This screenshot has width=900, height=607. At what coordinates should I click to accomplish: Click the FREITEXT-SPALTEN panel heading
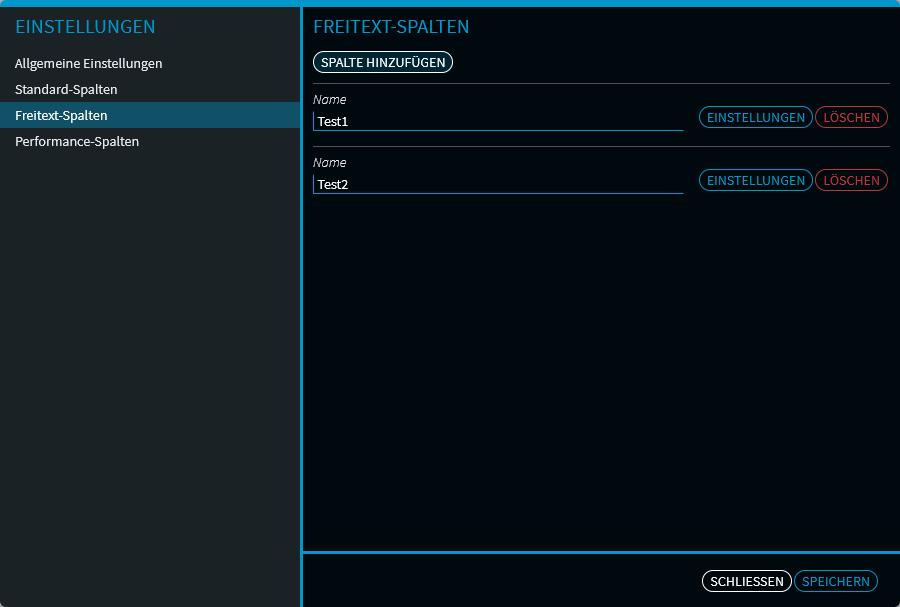click(391, 27)
